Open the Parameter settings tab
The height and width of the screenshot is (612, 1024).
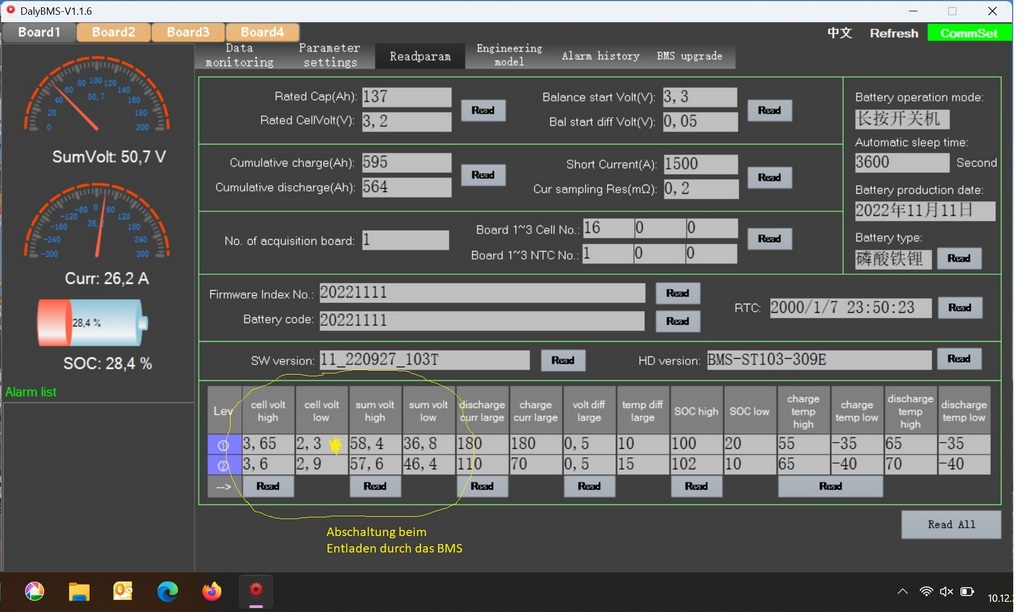coord(330,56)
